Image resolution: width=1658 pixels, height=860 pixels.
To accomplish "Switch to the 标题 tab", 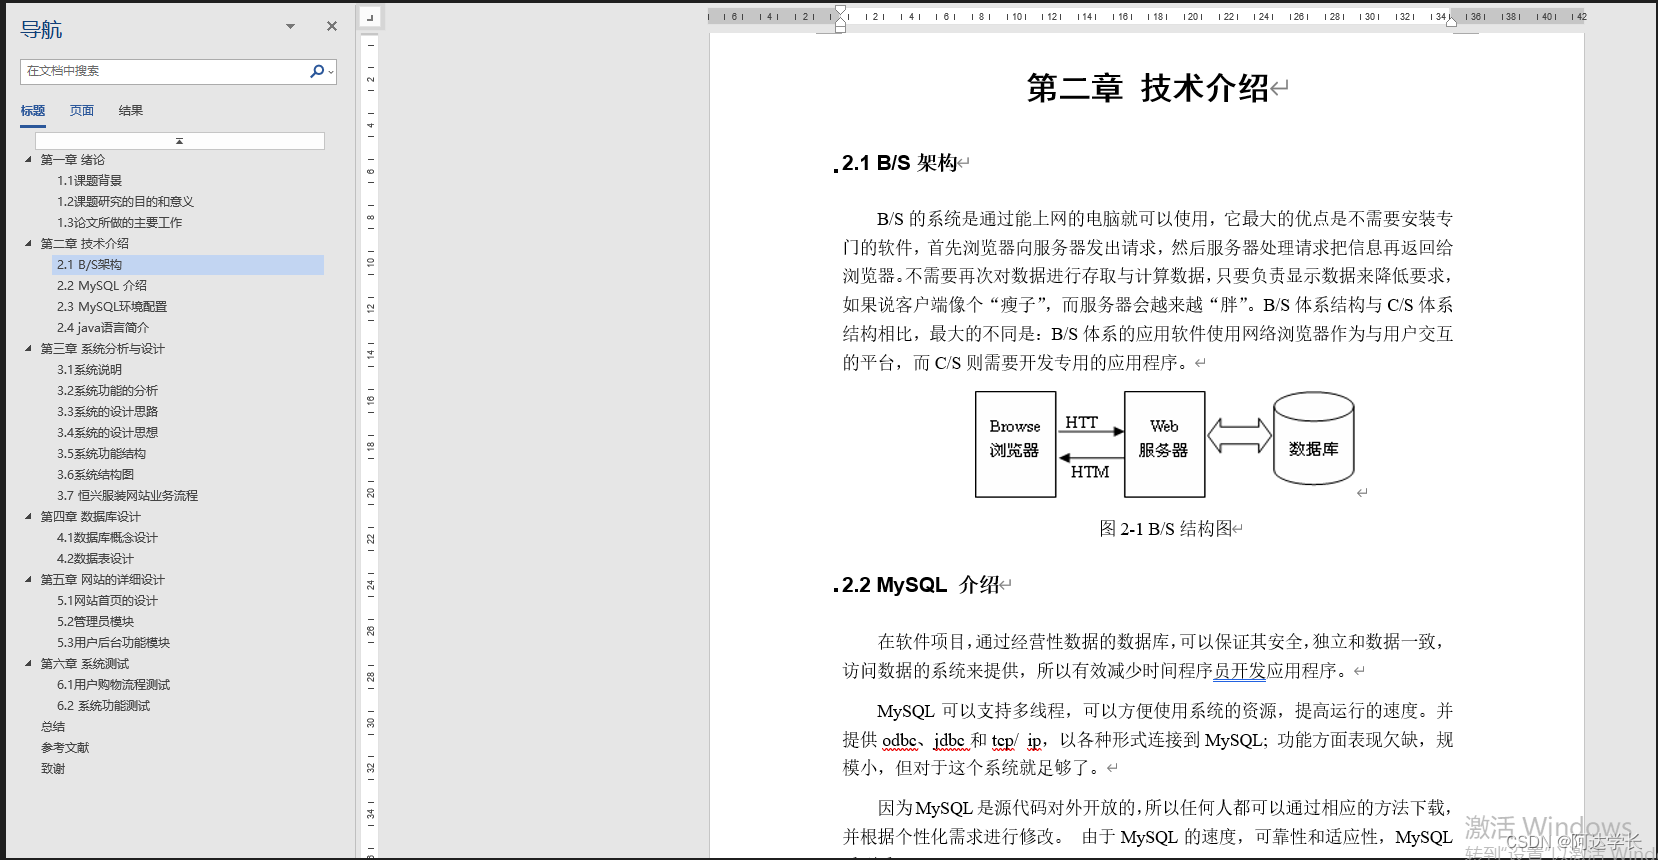I will pyautogui.click(x=33, y=111).
